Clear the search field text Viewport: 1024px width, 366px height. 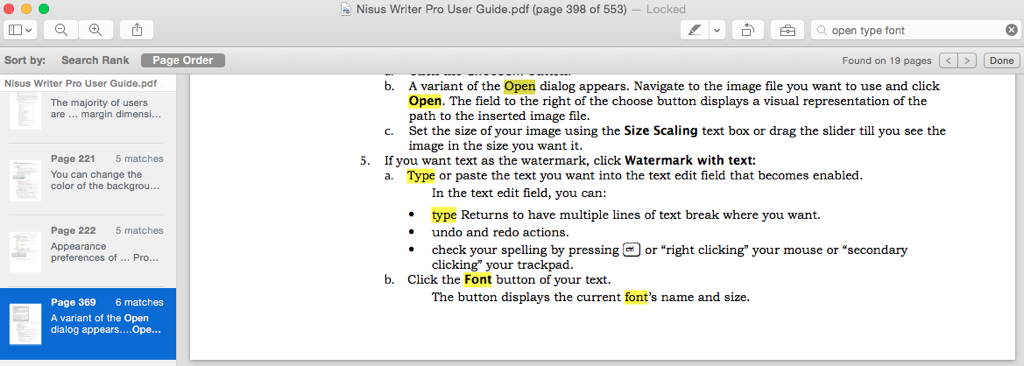coord(1011,30)
